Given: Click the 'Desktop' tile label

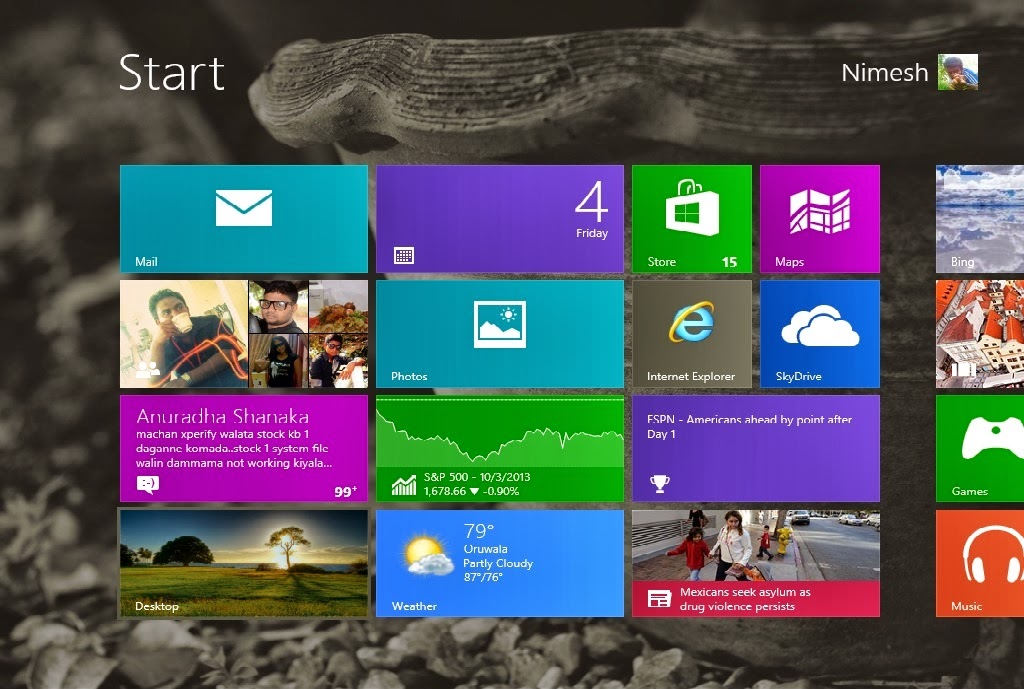Looking at the screenshot, I should 157,606.
